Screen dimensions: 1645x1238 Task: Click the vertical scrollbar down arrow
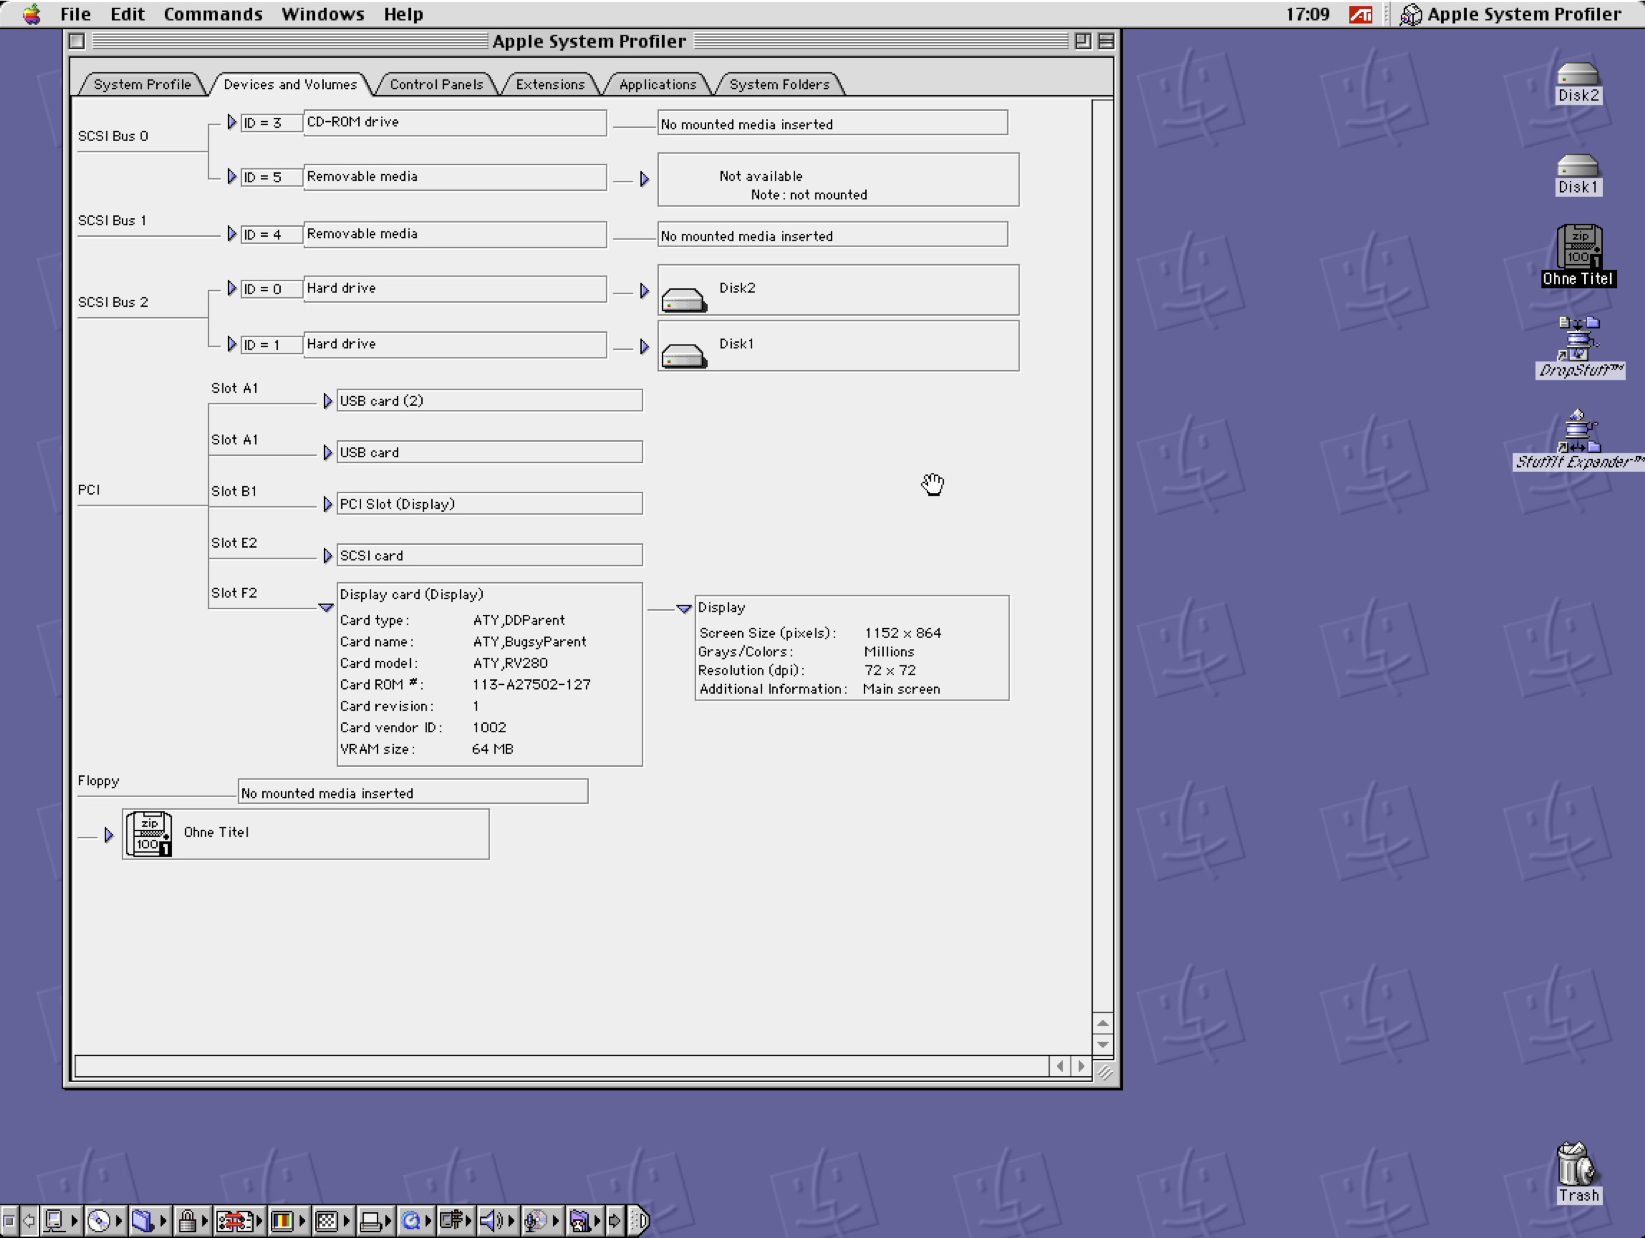[x=1103, y=1045]
